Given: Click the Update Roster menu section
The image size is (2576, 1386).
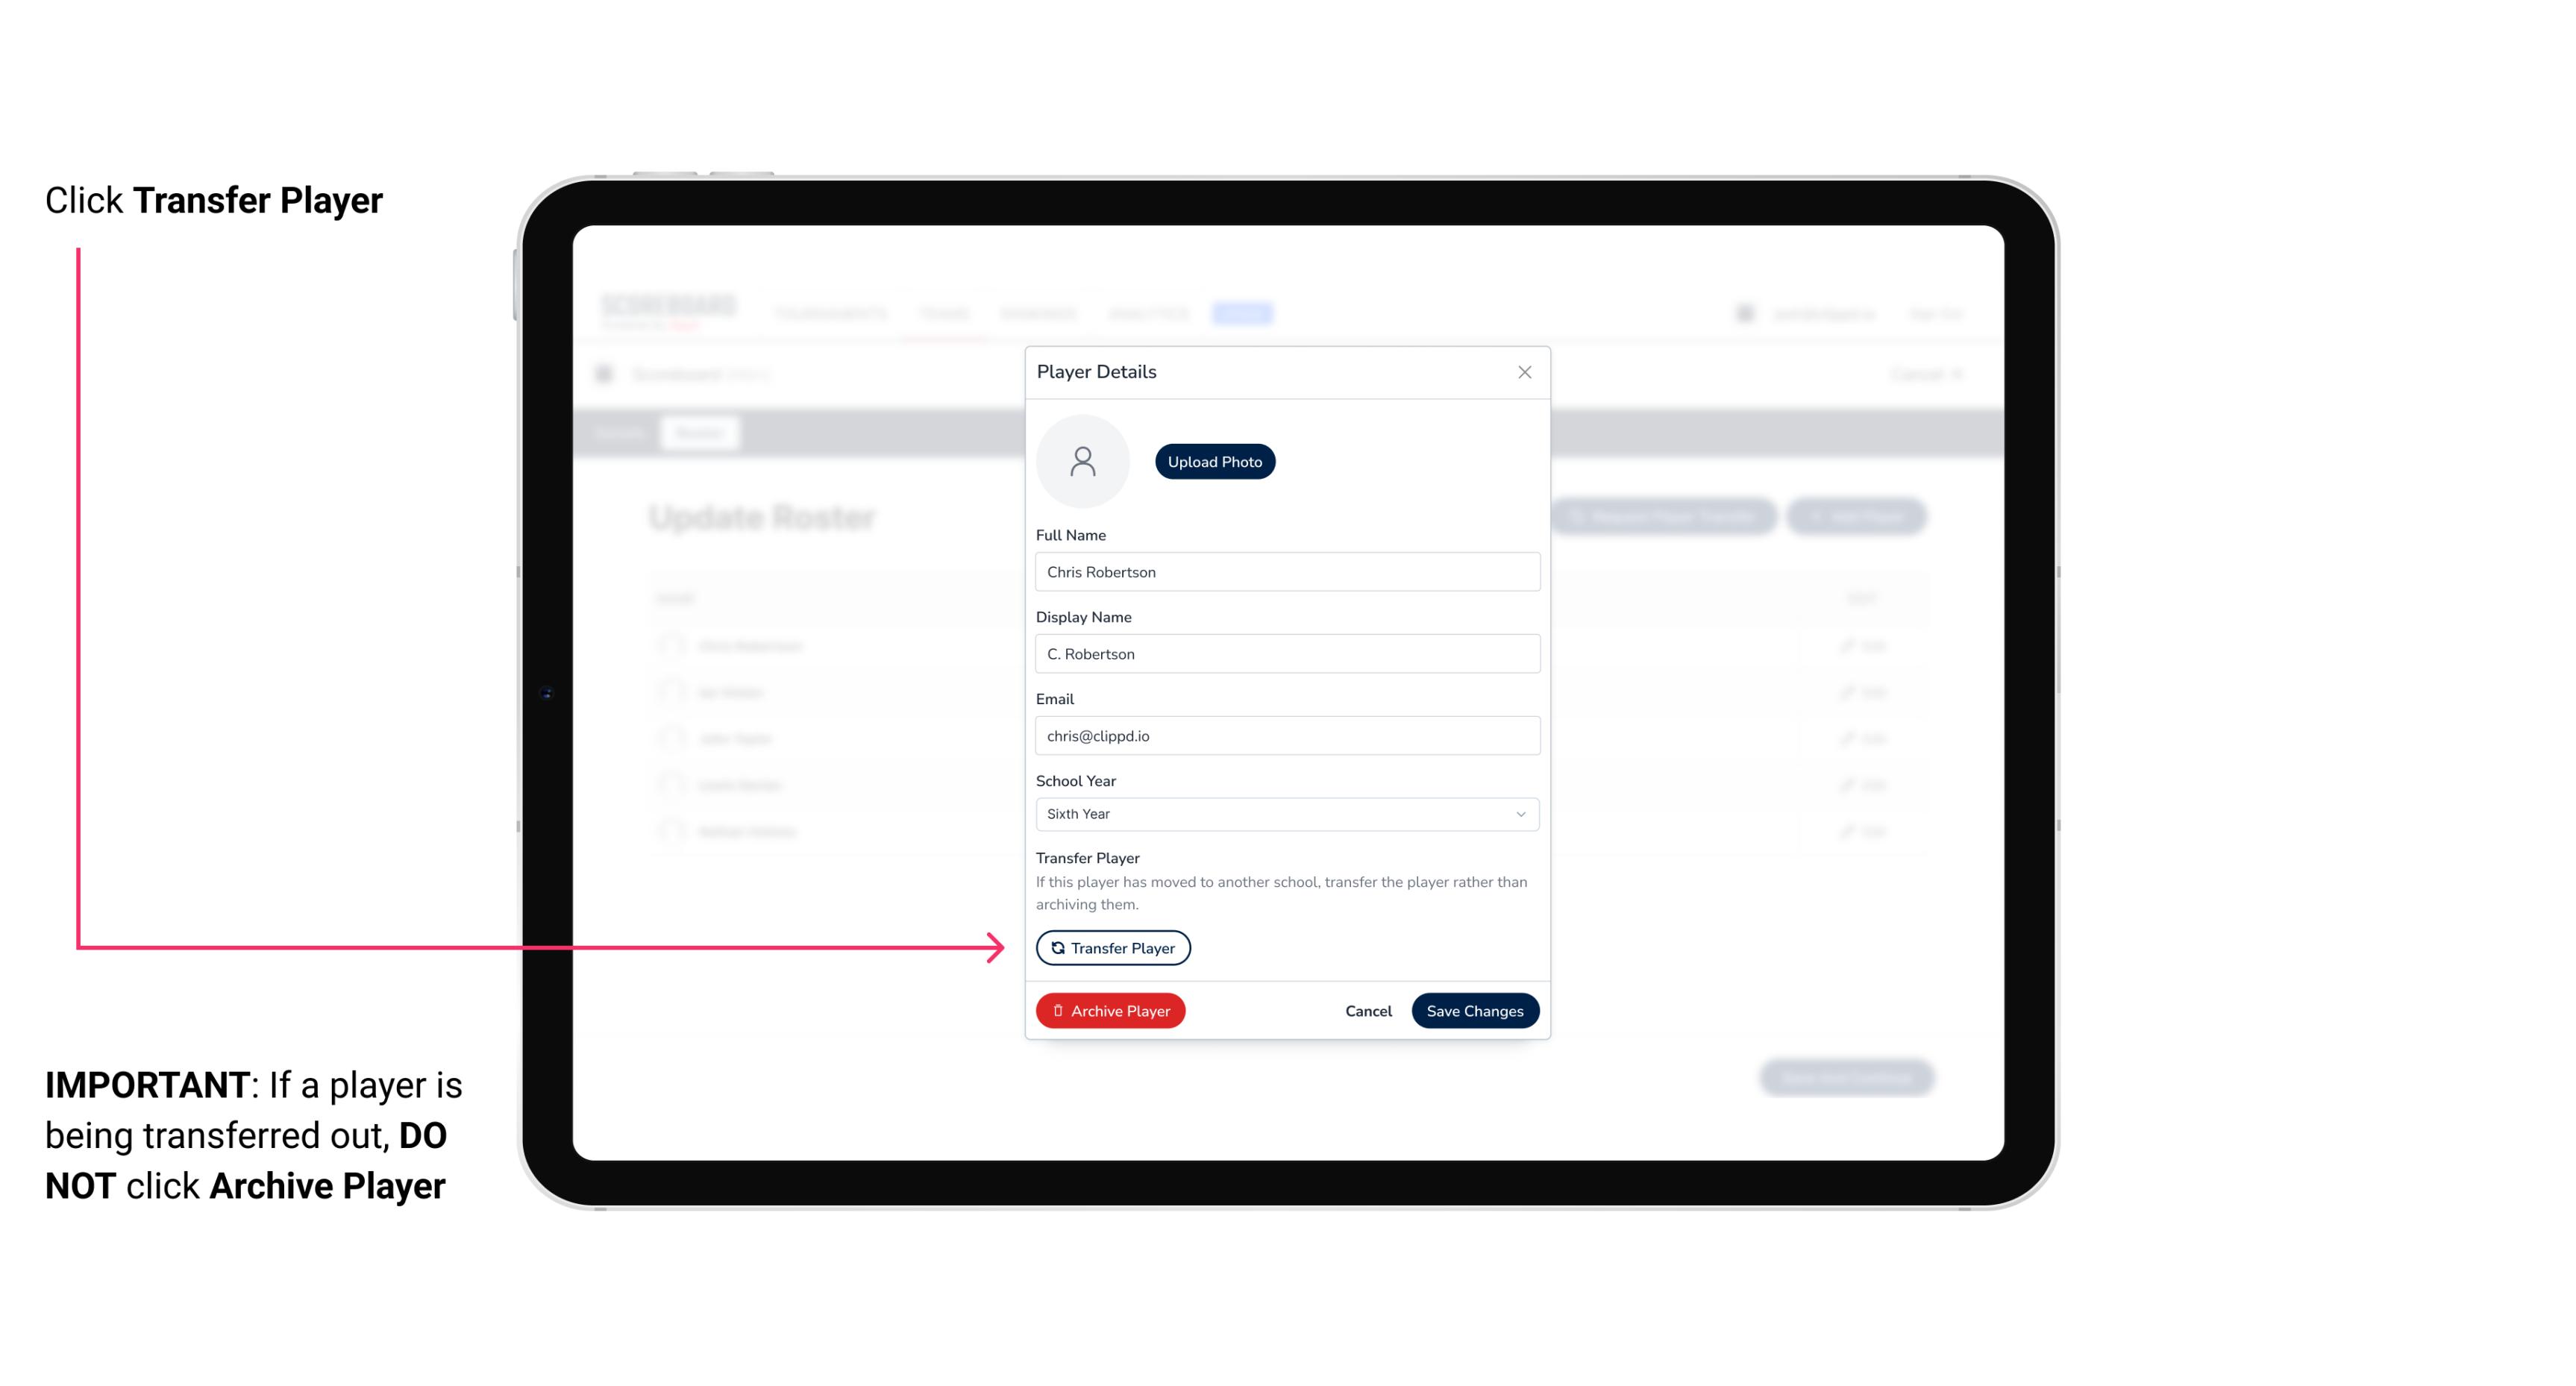Looking at the screenshot, I should [x=765, y=515].
